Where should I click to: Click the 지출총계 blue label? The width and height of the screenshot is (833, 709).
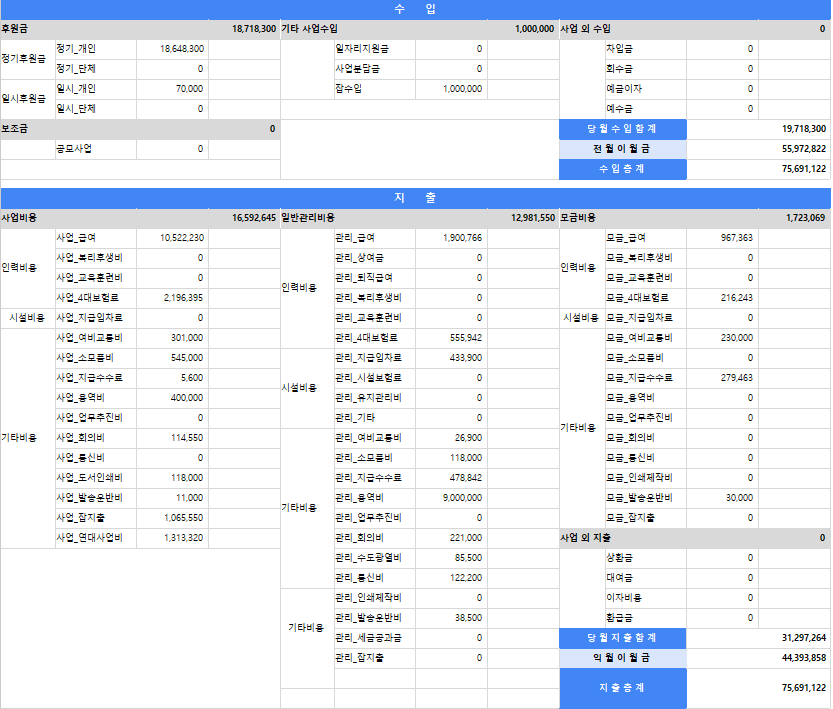623,688
